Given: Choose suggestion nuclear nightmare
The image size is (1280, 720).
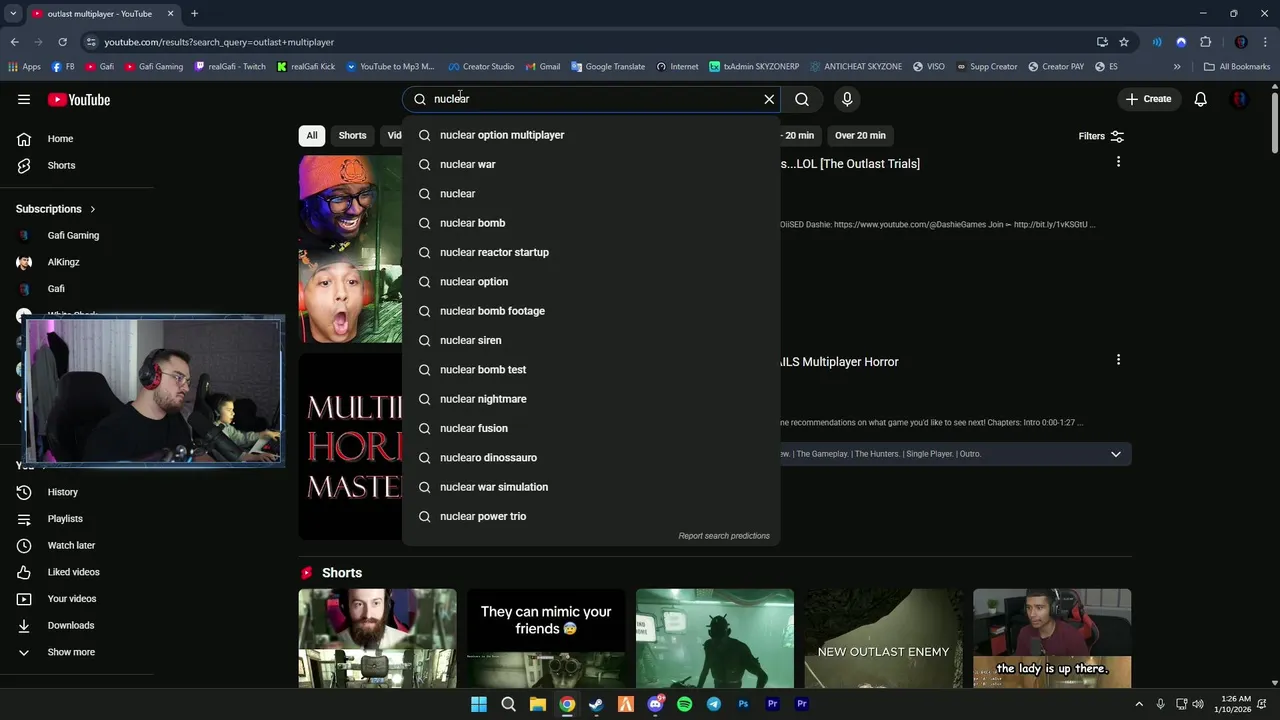Looking at the screenshot, I should tap(591, 399).
